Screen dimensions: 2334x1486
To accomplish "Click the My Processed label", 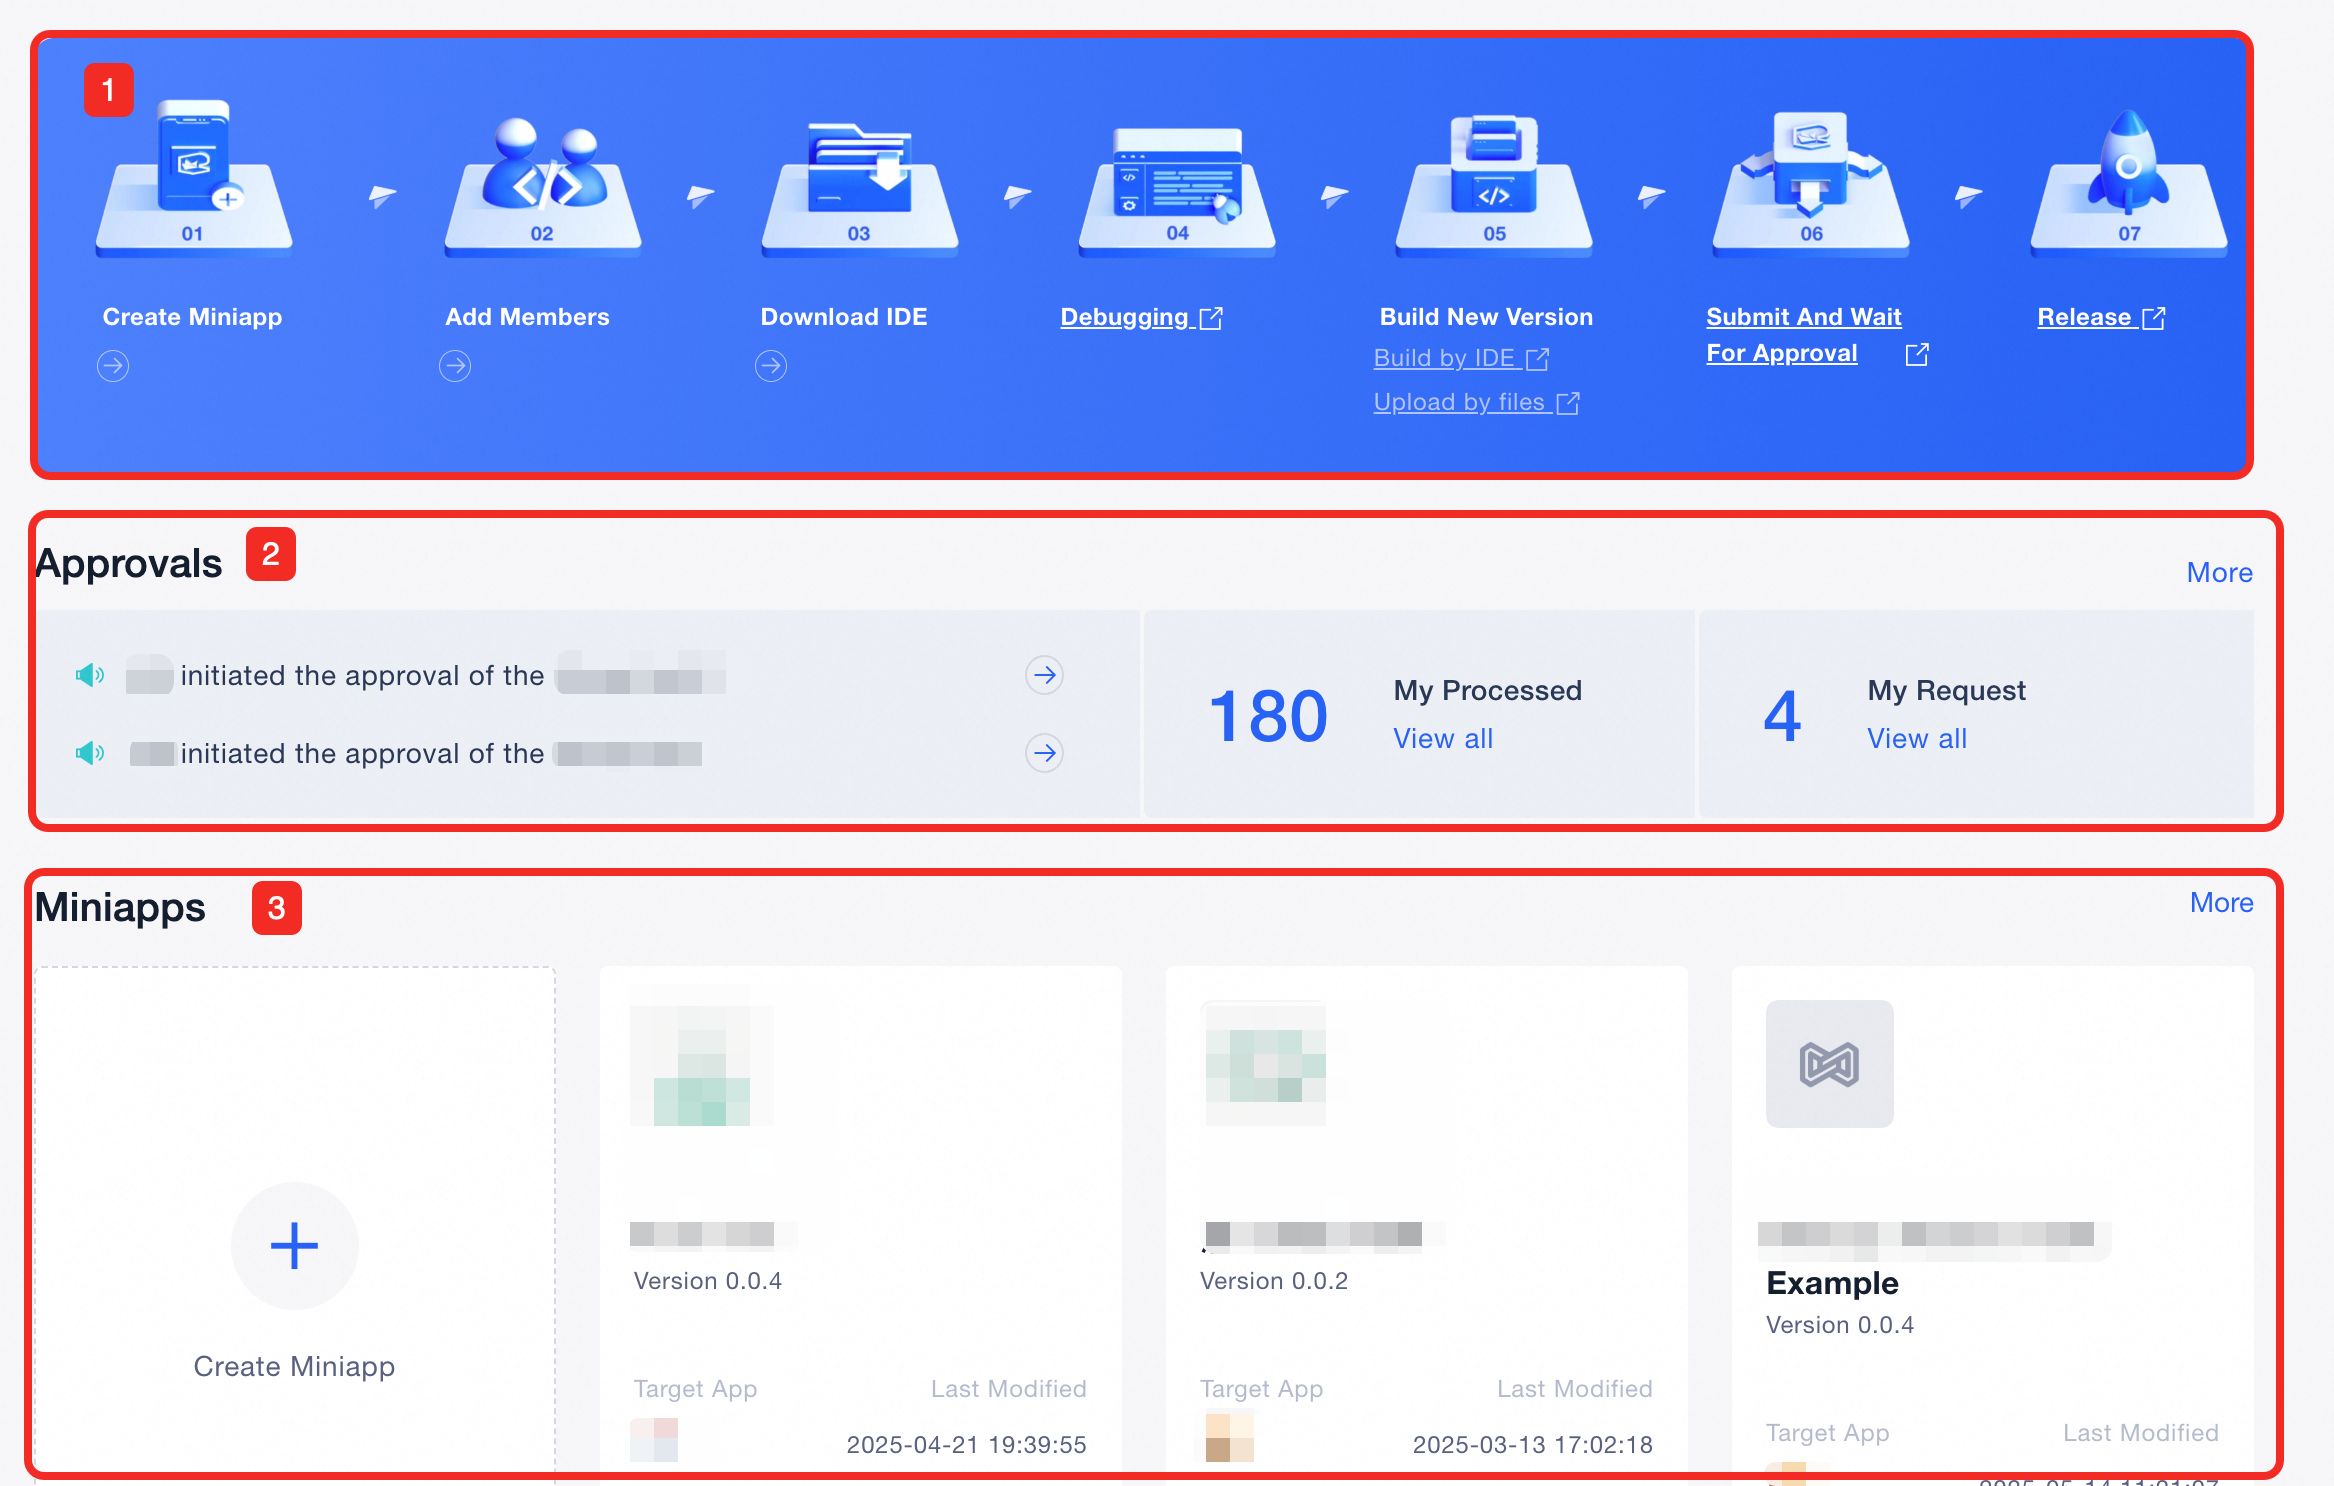I will pos(1488,690).
